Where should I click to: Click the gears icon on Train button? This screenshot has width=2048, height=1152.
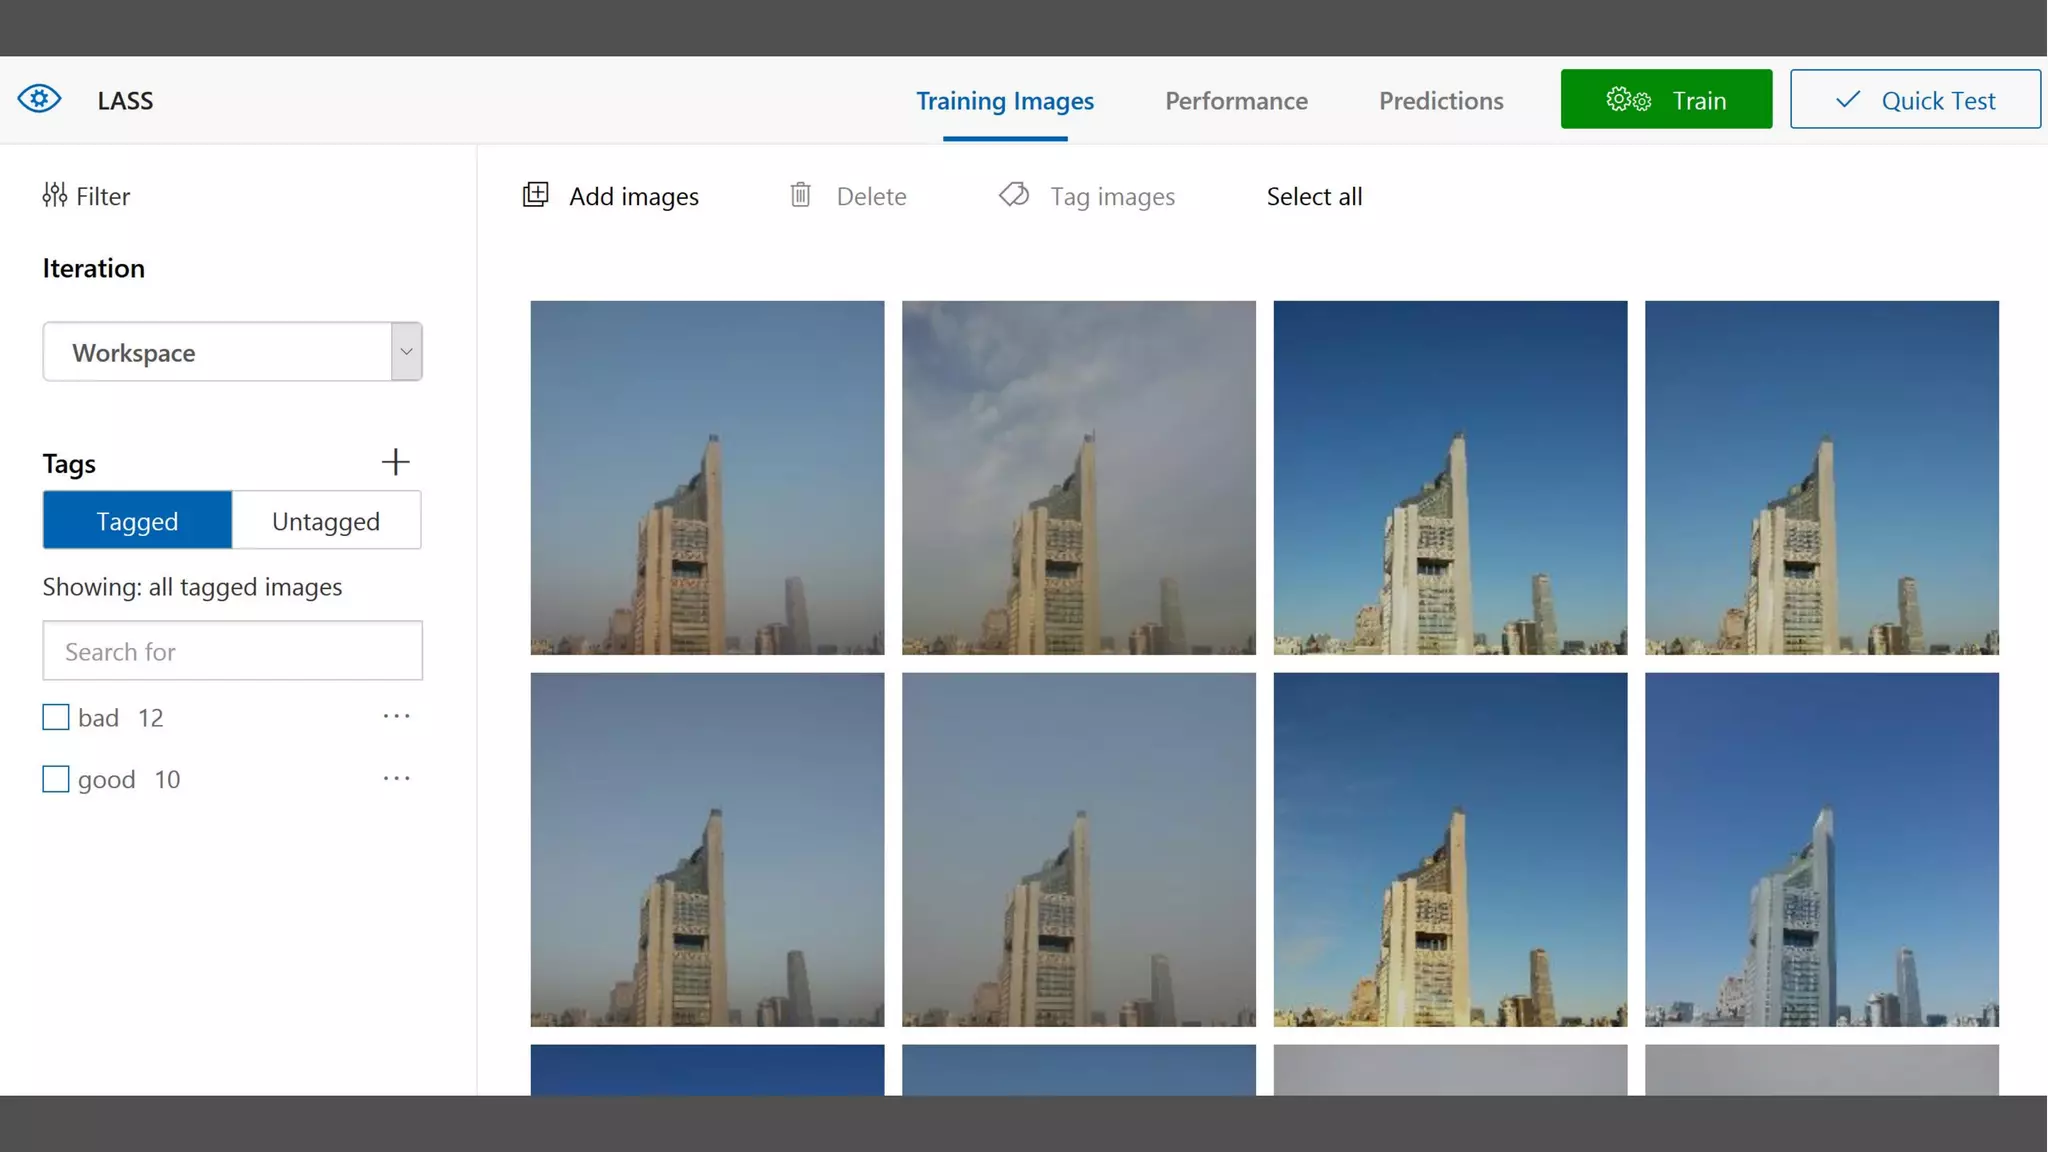[x=1628, y=100]
